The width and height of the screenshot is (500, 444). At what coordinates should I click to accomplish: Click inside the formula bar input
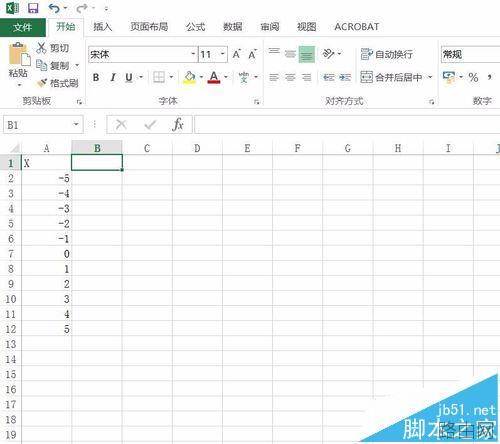(x=347, y=125)
